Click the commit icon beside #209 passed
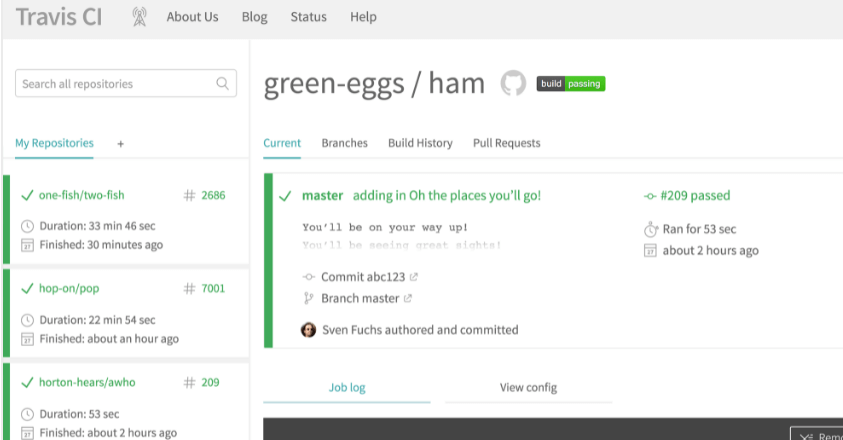Viewport: 843px width, 440px height. coord(650,196)
